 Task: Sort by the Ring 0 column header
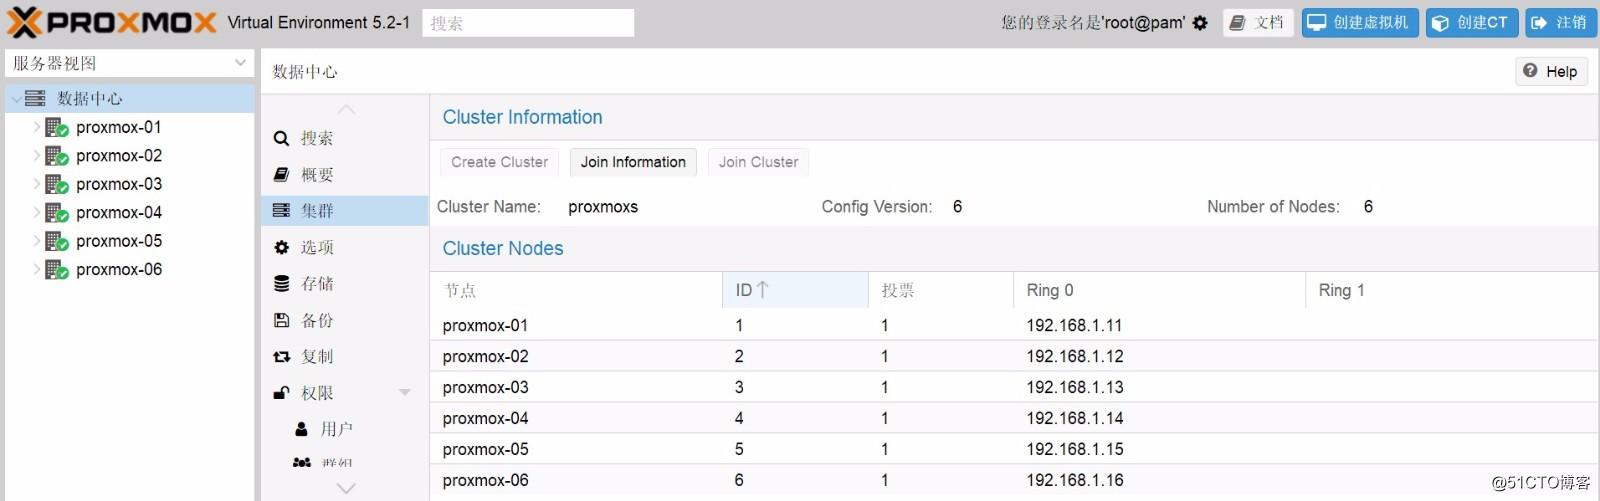1158,290
